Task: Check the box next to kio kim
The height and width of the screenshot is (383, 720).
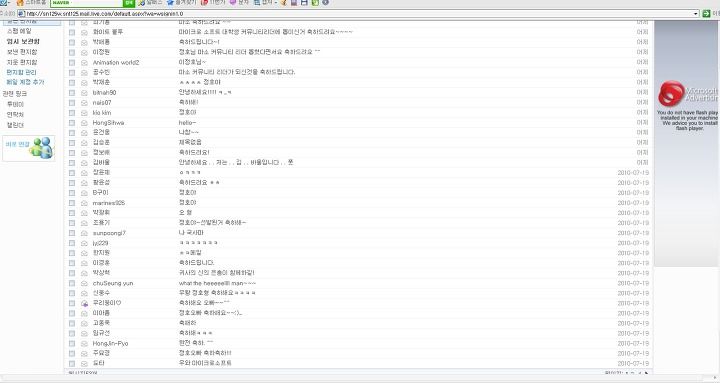Action: (x=72, y=113)
